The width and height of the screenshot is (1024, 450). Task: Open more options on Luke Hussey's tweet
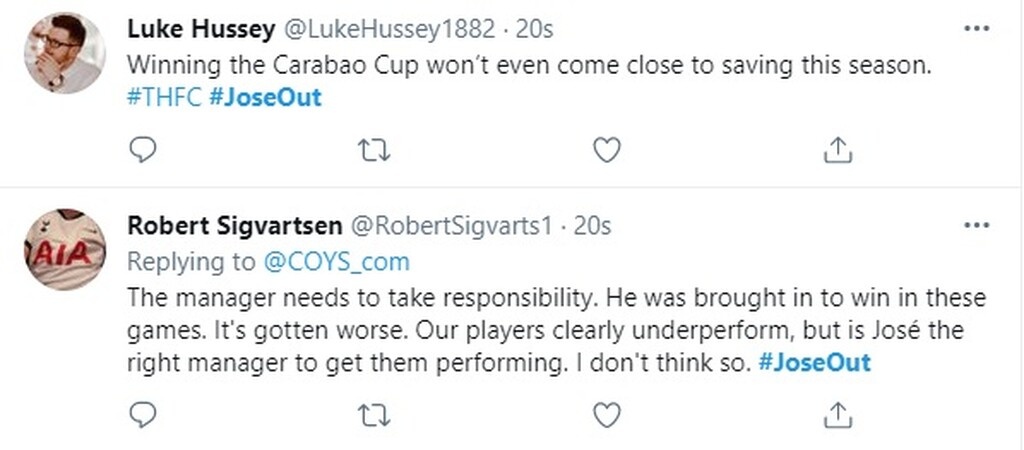tap(975, 29)
